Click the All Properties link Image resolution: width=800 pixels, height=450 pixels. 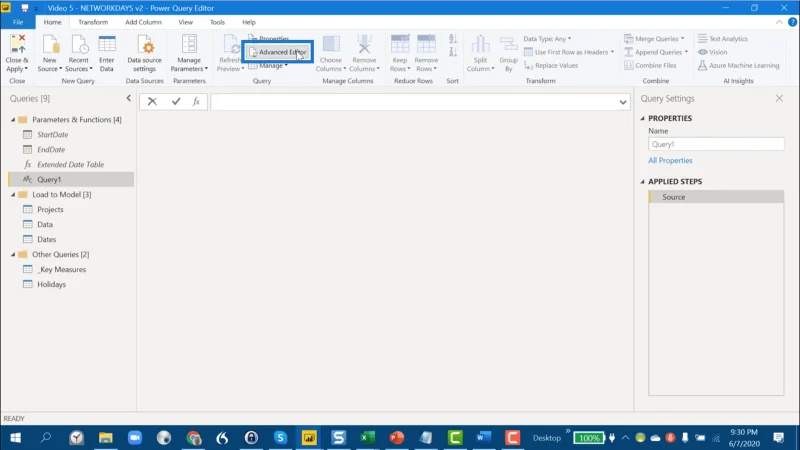(670, 160)
